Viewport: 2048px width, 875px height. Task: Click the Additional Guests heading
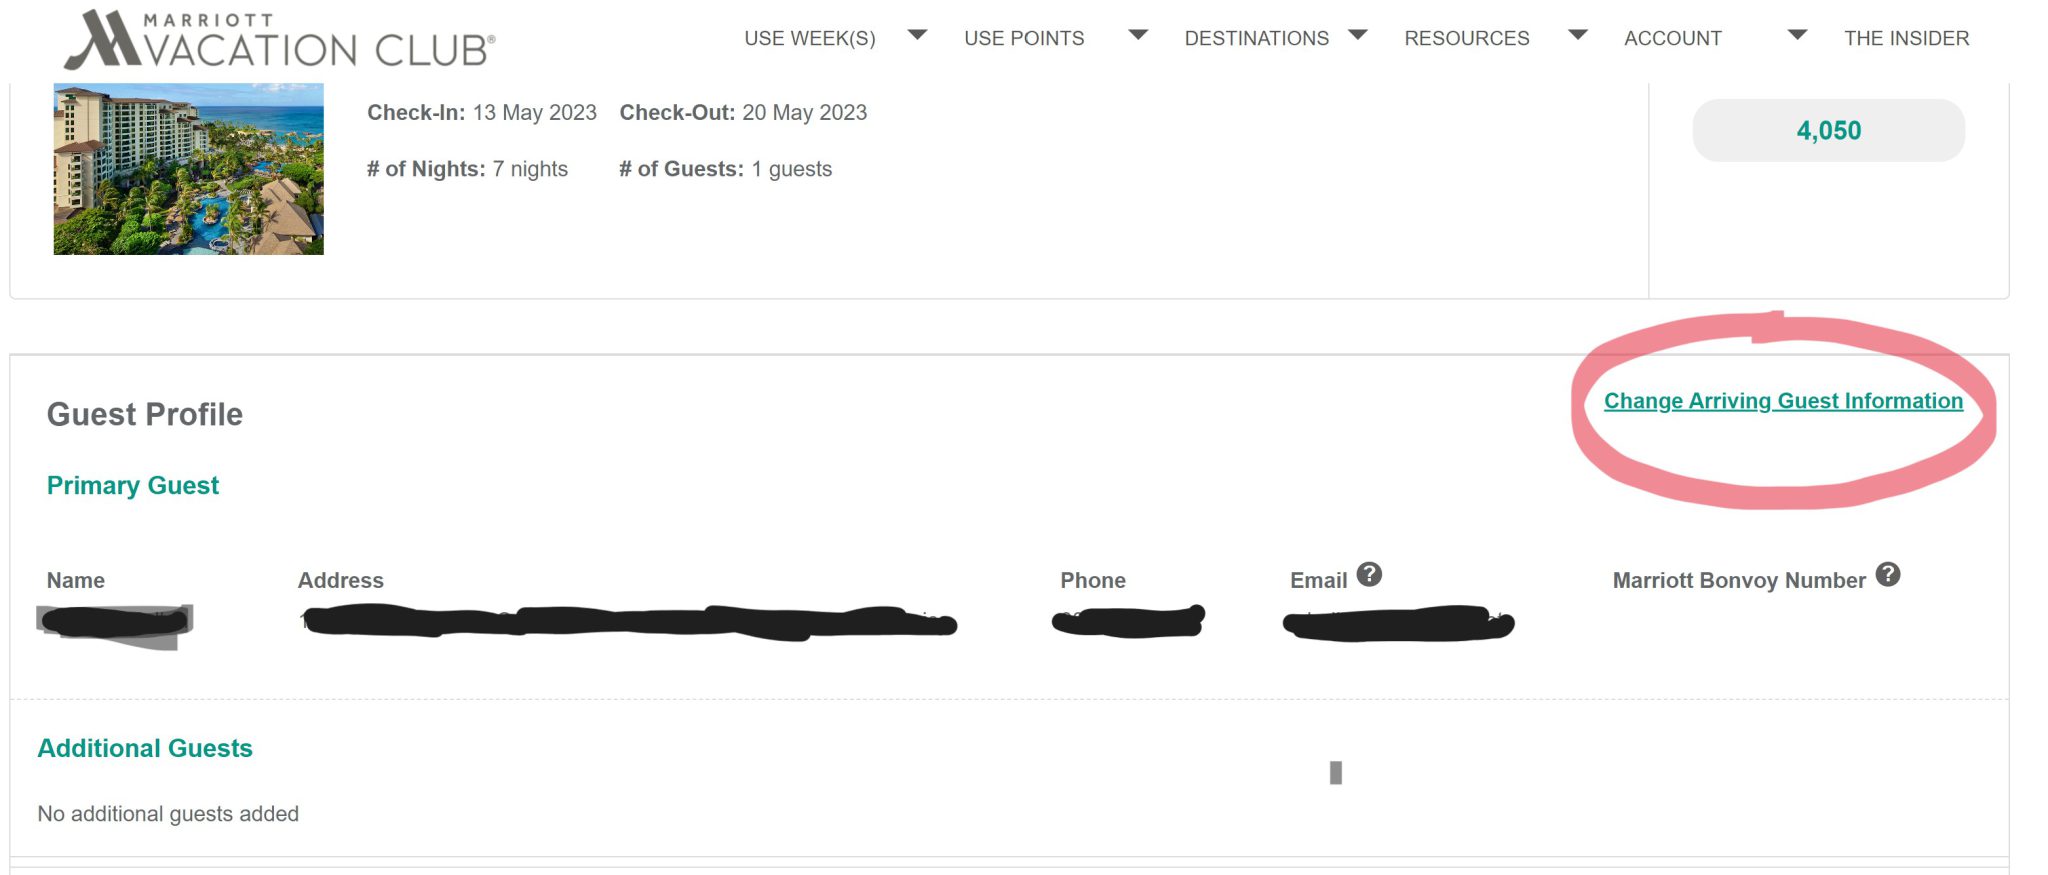(x=145, y=748)
